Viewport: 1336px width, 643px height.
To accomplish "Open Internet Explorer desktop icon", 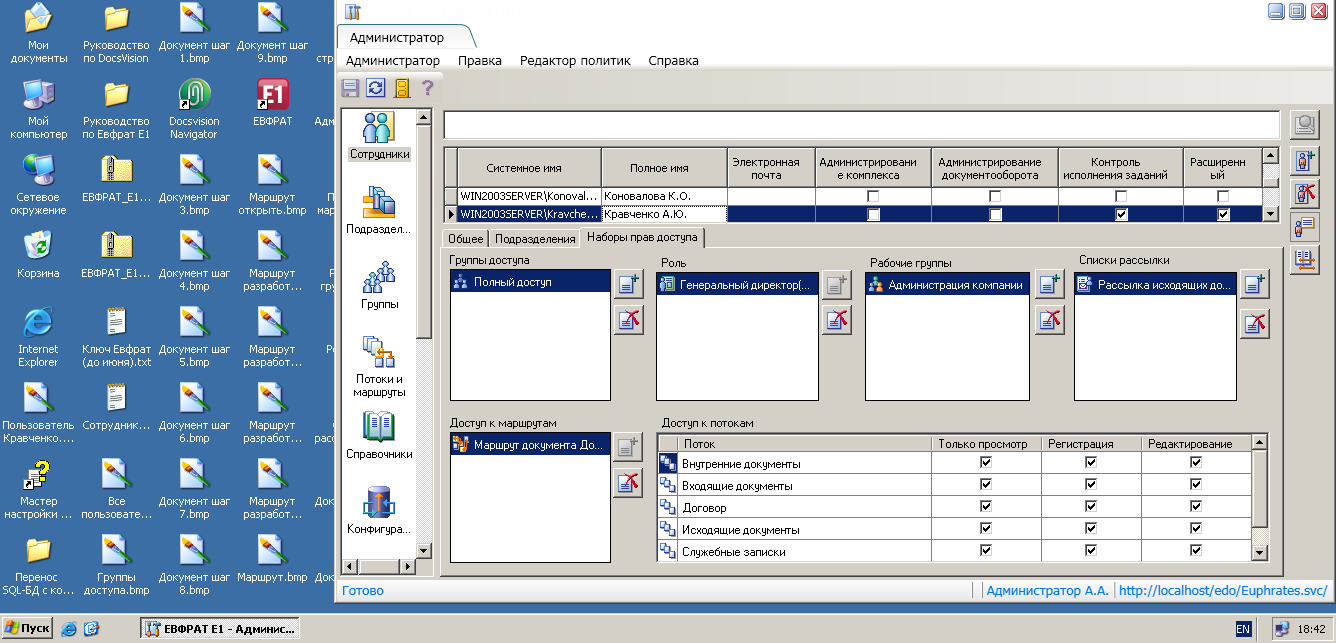I will coord(38,337).
